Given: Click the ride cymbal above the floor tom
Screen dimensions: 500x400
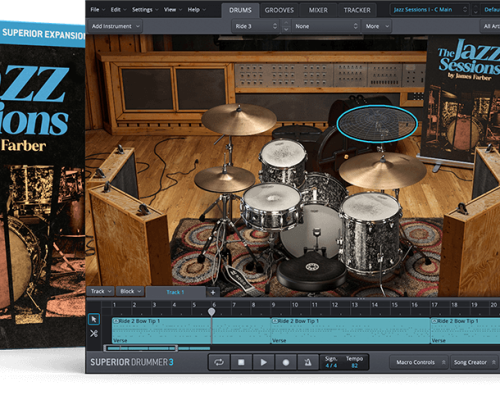Looking at the screenshot, I should (x=383, y=170).
